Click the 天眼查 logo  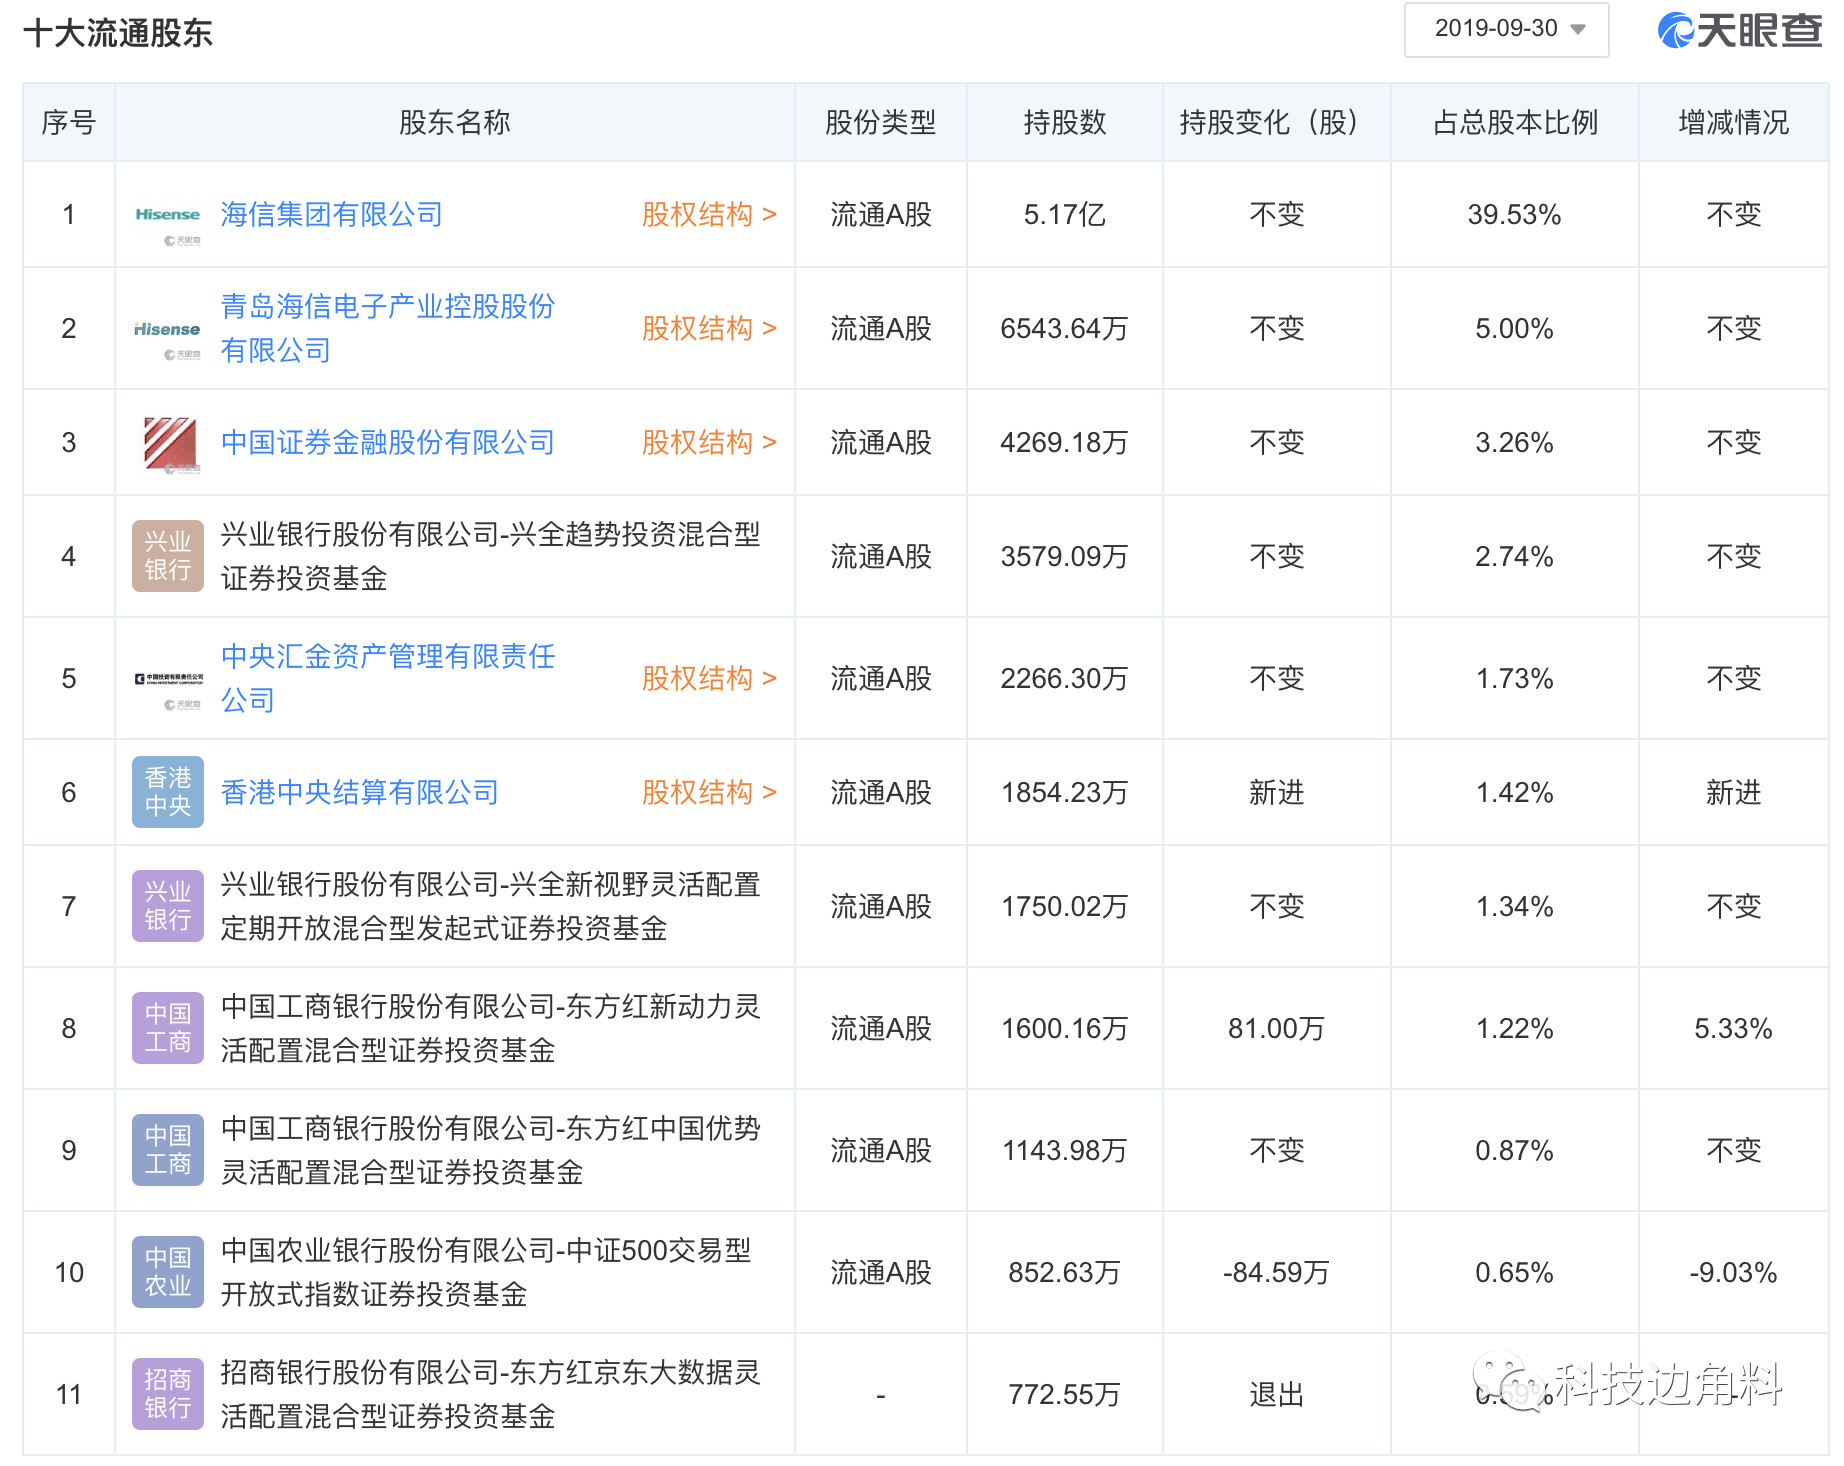tap(1740, 31)
